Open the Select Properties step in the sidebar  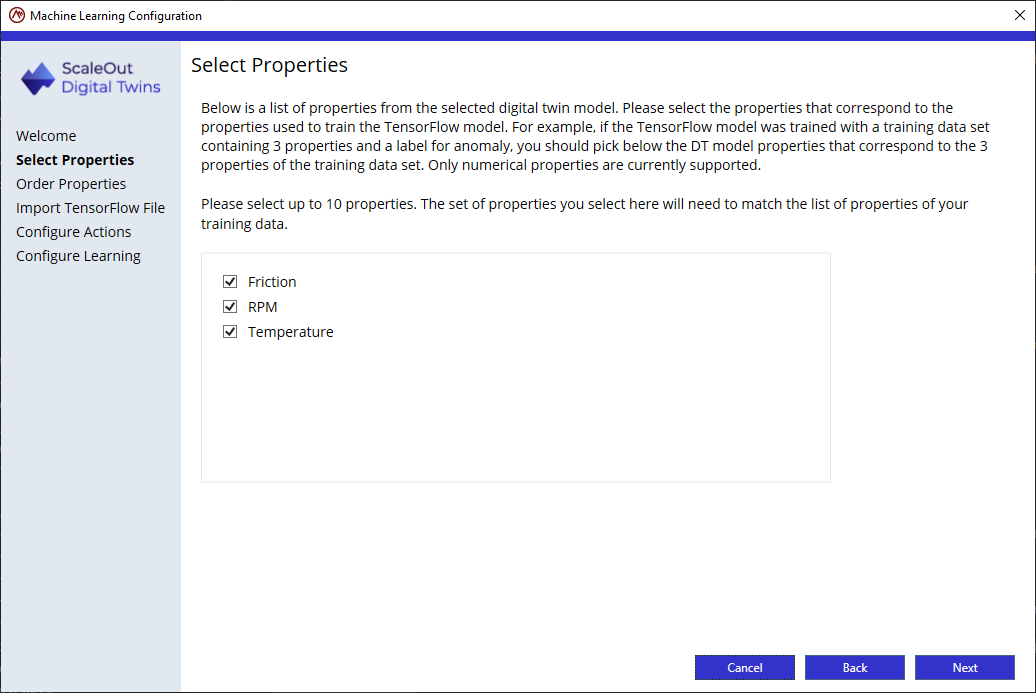75,160
